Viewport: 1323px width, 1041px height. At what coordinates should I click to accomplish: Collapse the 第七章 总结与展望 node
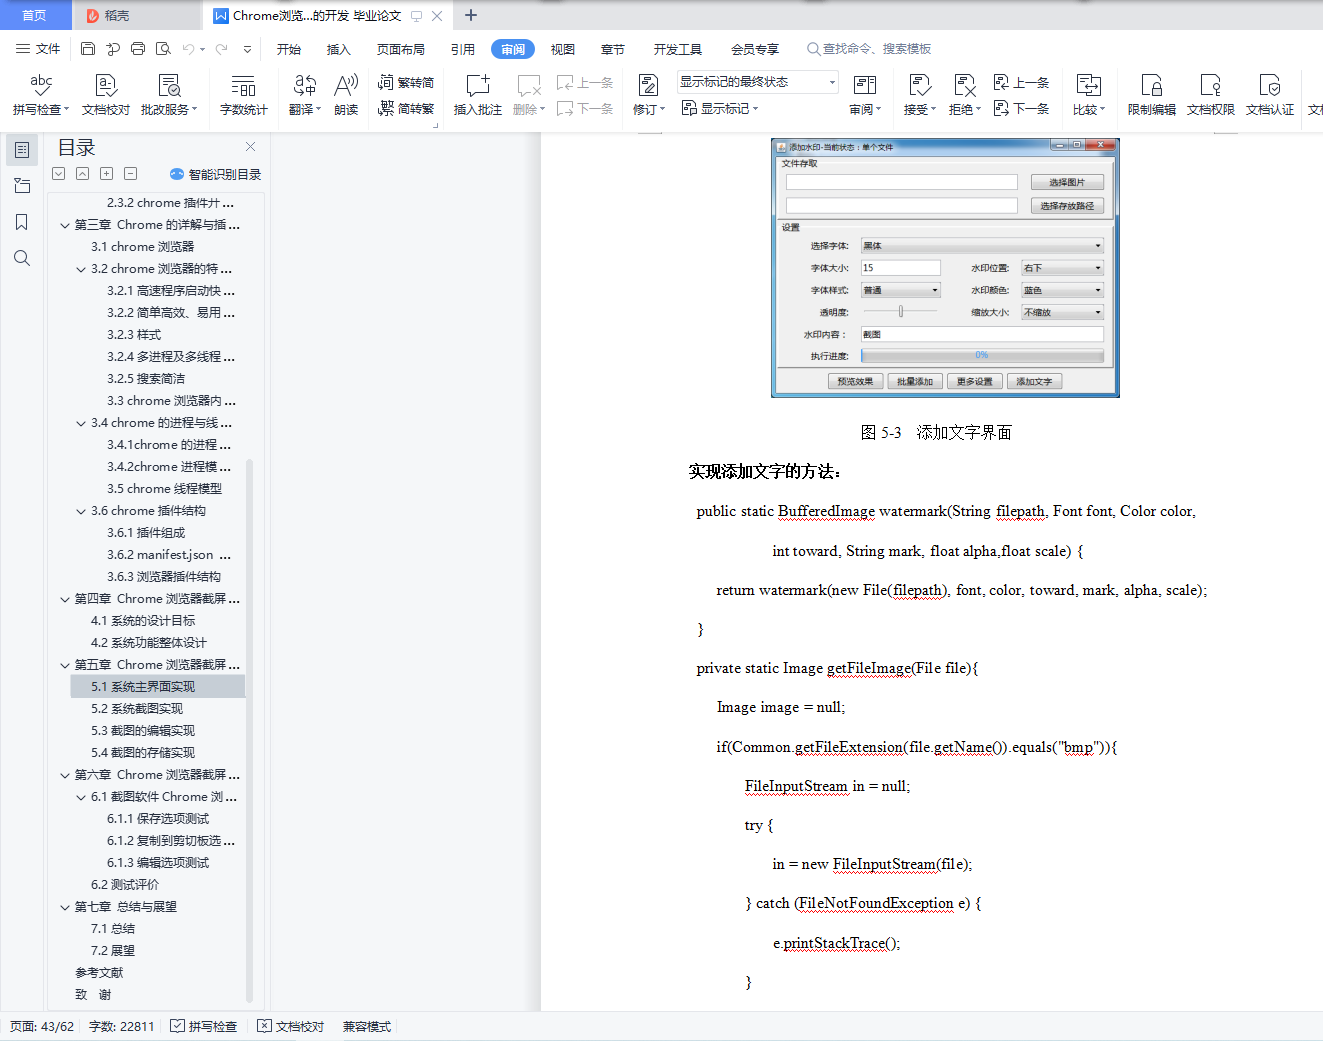point(65,907)
